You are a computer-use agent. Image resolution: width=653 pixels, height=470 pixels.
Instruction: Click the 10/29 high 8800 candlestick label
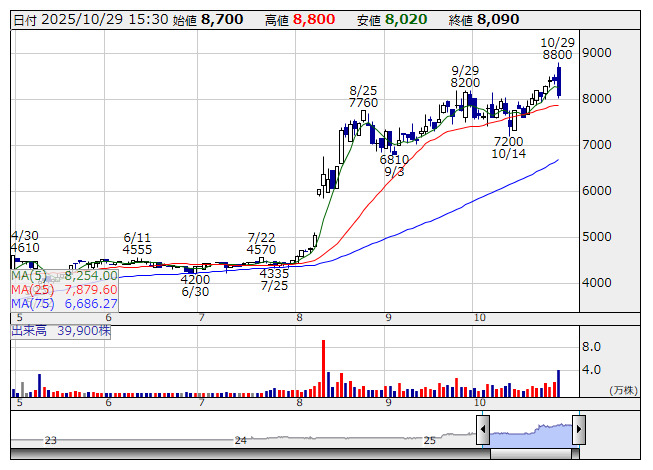(557, 49)
